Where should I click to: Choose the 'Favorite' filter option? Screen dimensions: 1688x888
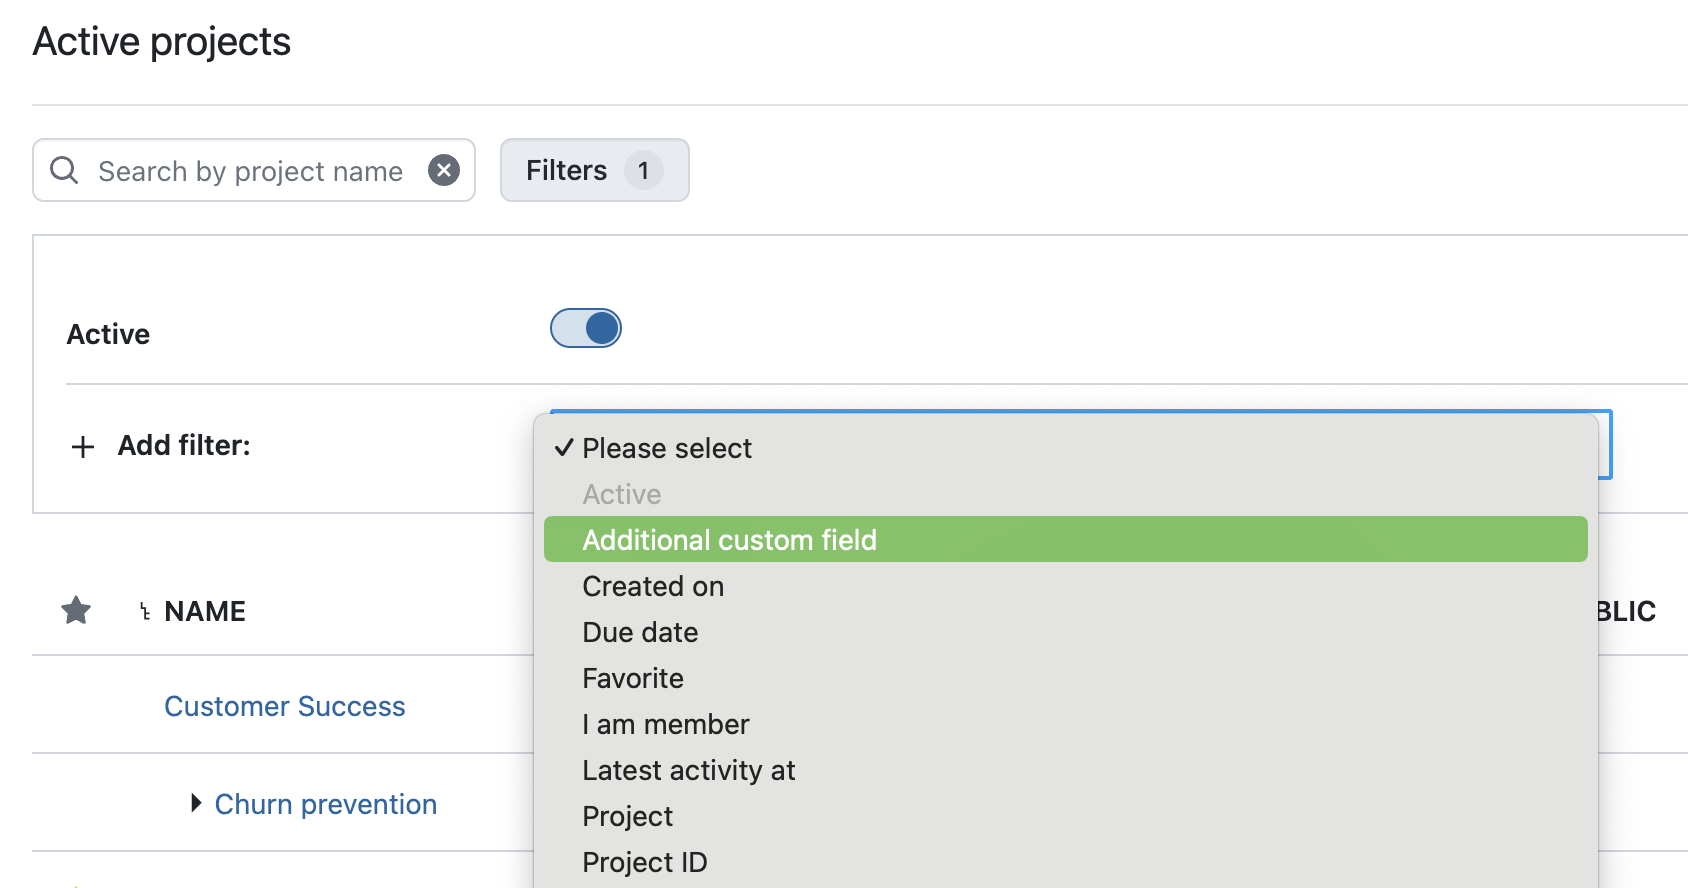tap(632, 678)
